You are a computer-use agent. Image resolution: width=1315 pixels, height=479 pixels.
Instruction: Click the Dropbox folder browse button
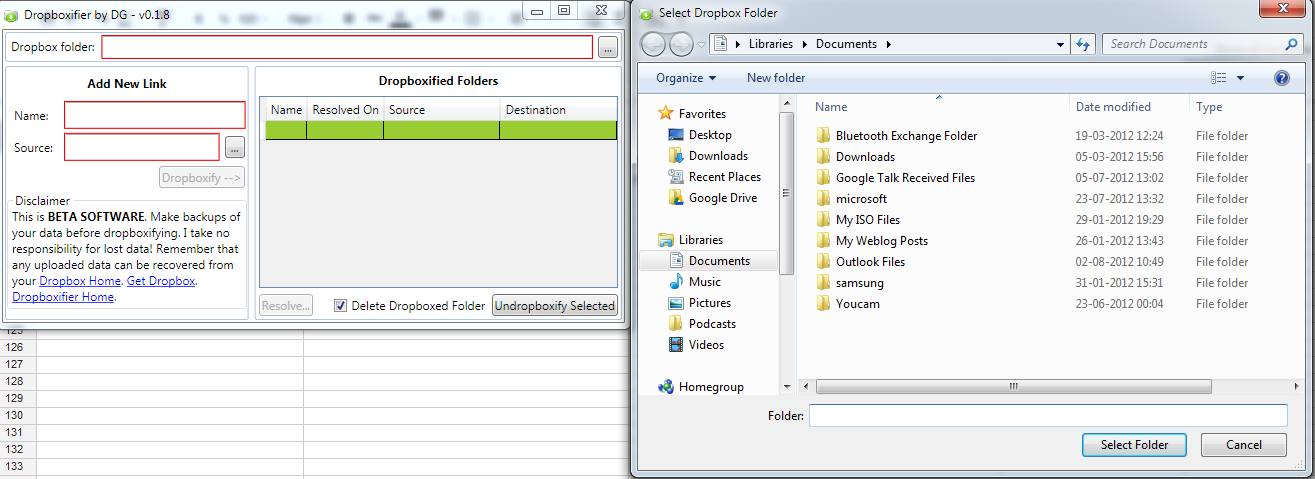click(607, 47)
